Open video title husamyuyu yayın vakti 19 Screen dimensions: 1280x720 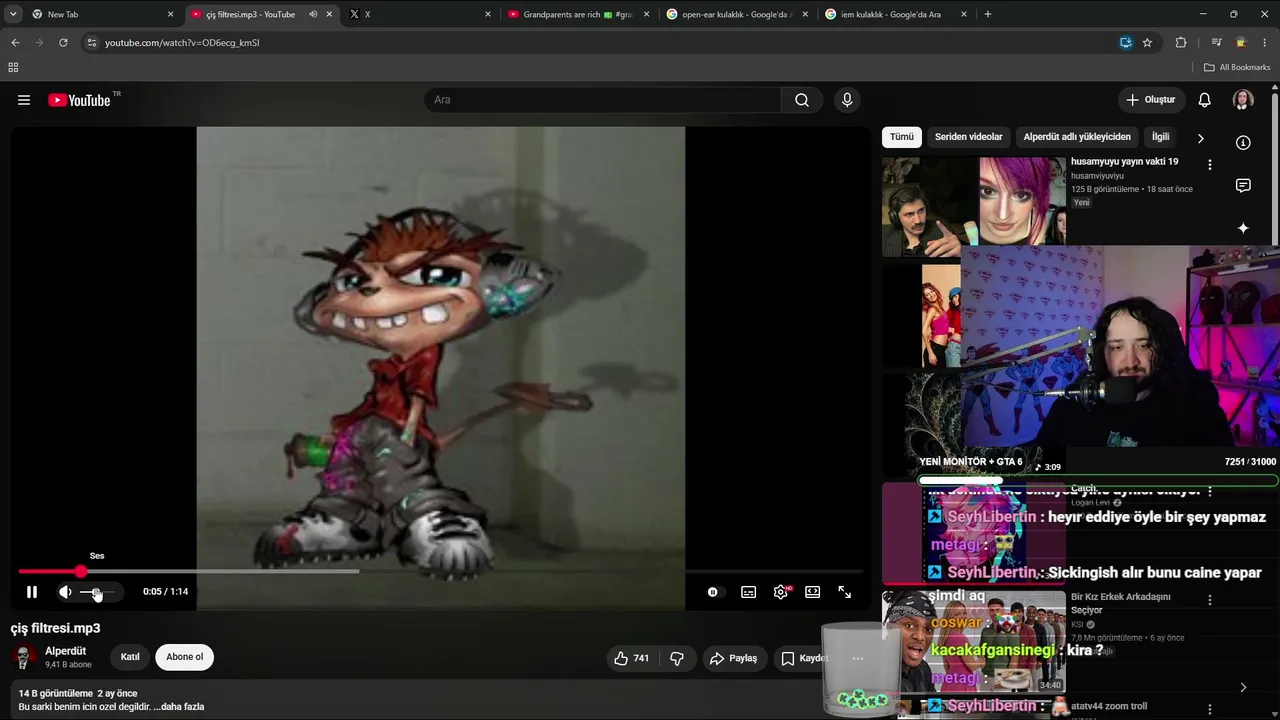pyautogui.click(x=1125, y=162)
